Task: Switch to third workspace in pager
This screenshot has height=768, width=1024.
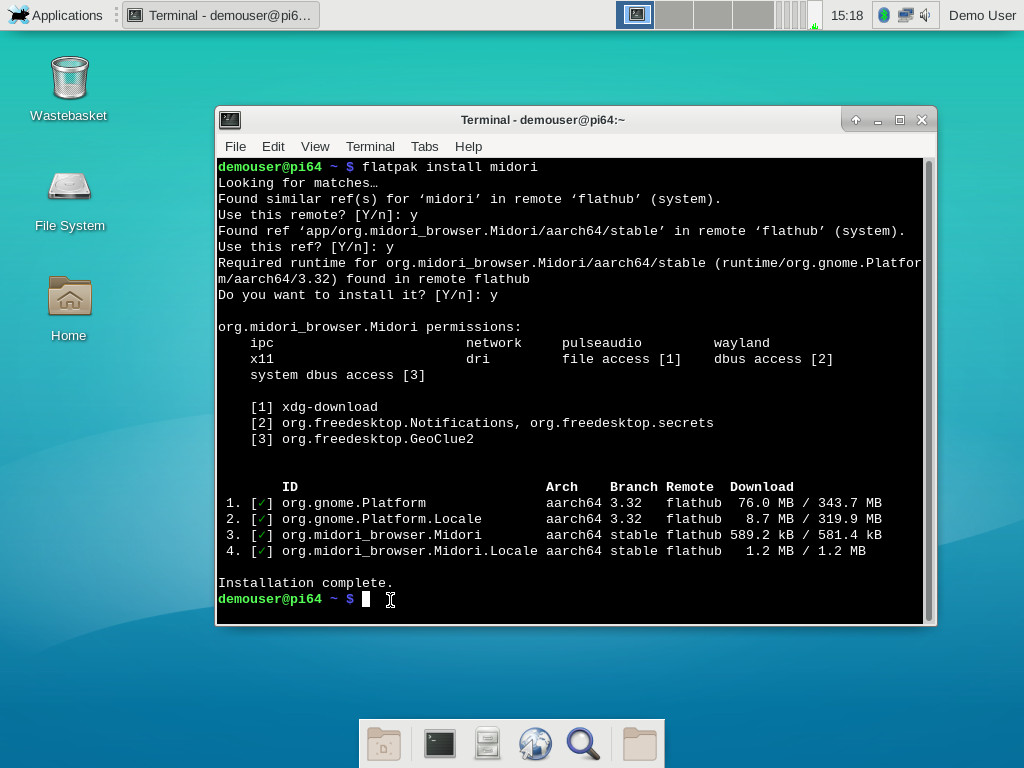Action: (712, 15)
